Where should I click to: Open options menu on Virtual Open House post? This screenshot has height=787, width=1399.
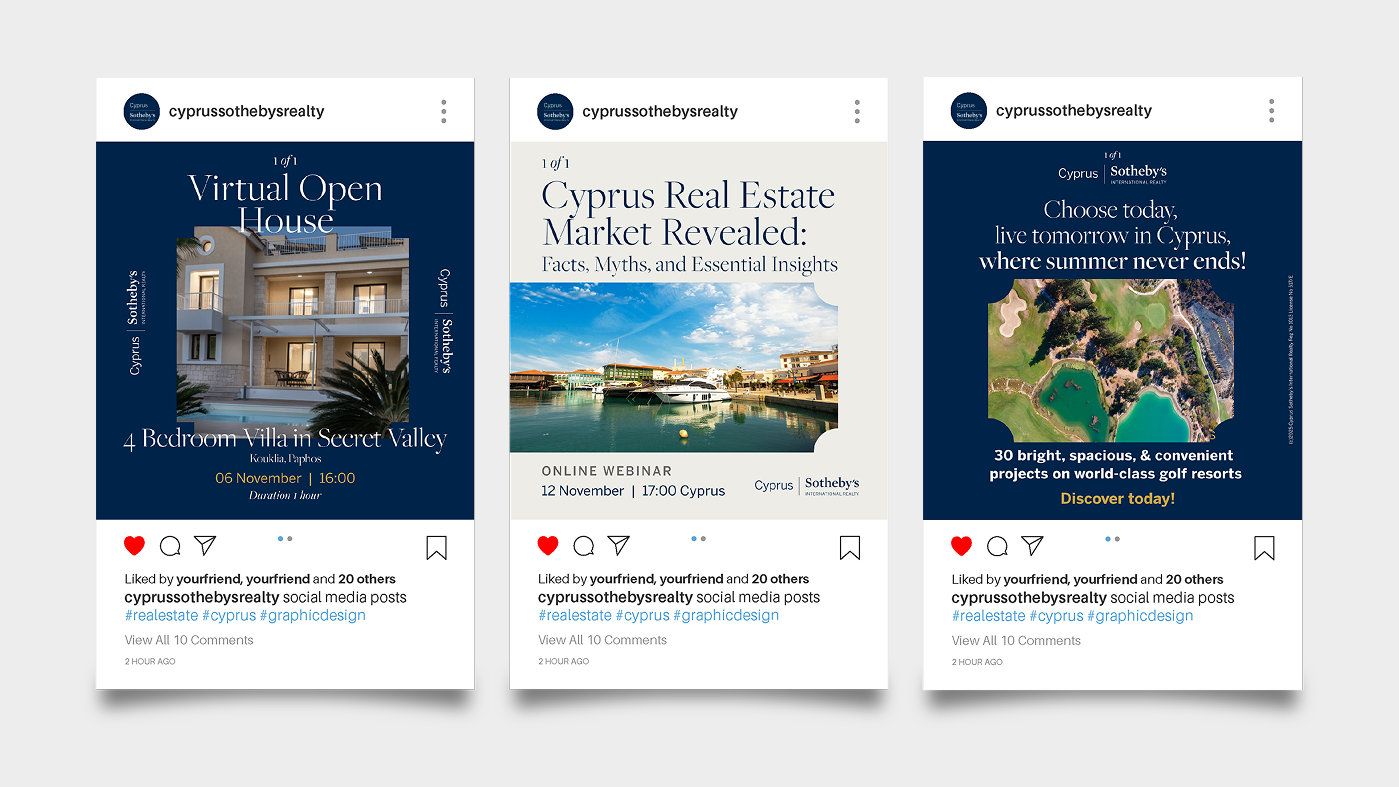point(444,111)
